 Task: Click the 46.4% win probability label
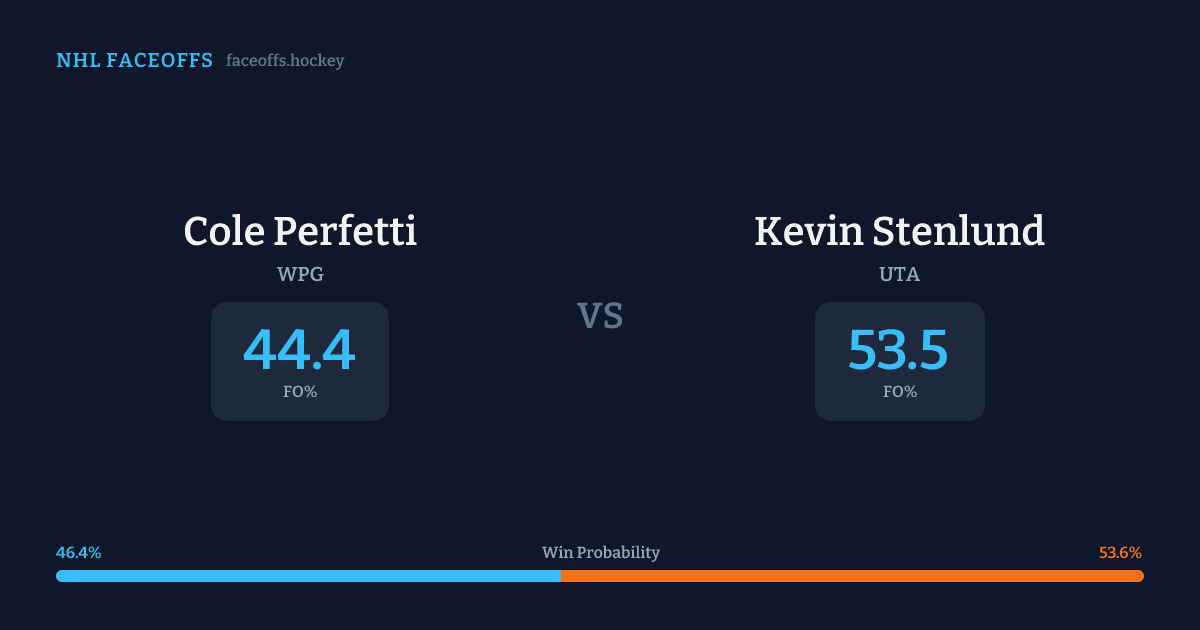[x=79, y=553]
